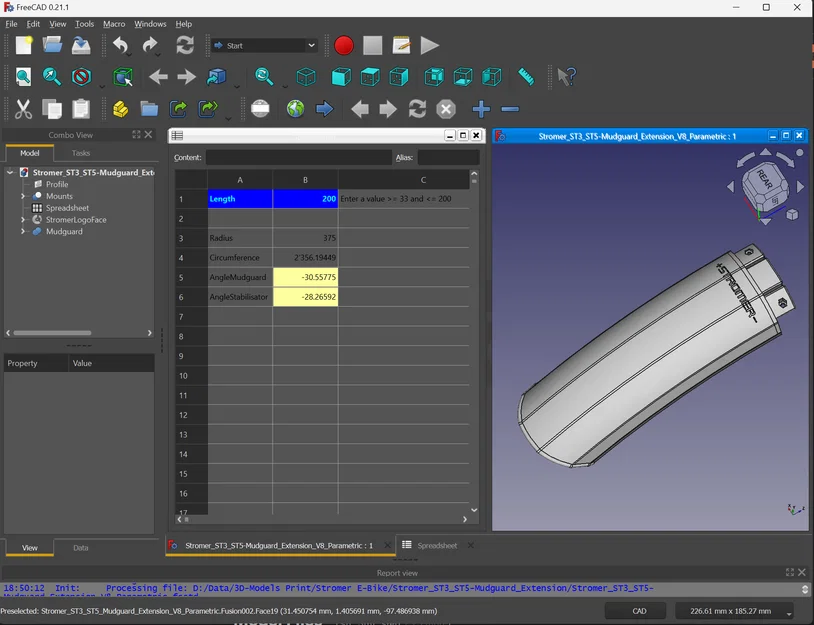The image size is (814, 625).
Task: Select the Circumference value cell
Action: [x=305, y=257]
